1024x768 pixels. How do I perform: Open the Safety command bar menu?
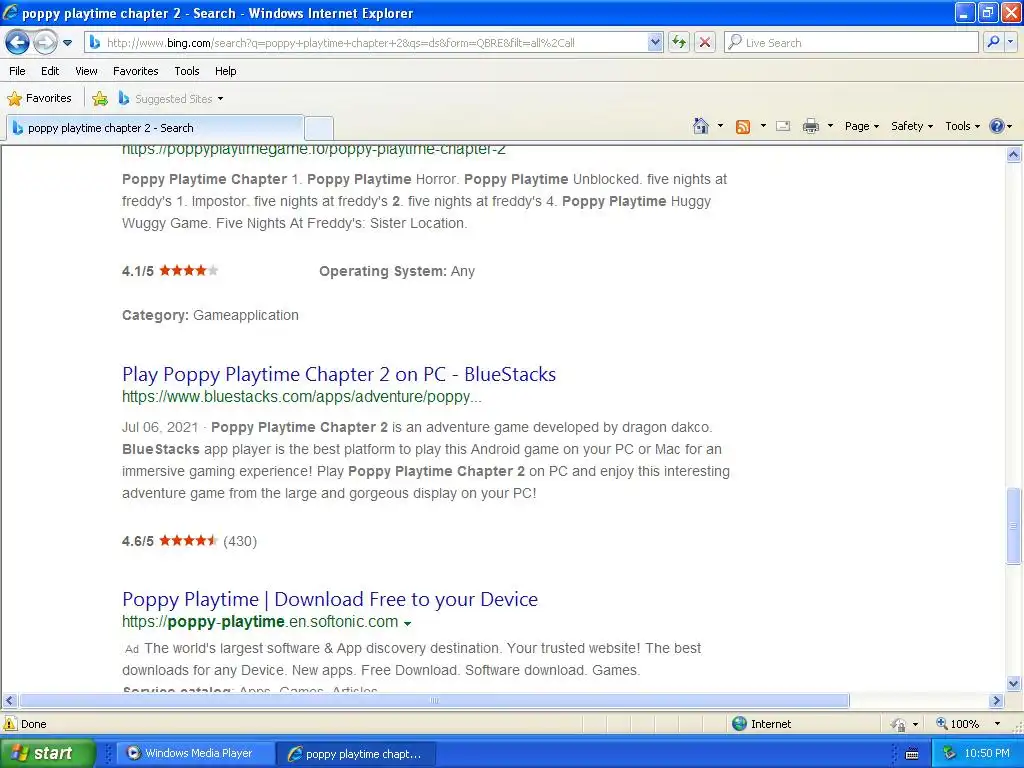coord(912,126)
